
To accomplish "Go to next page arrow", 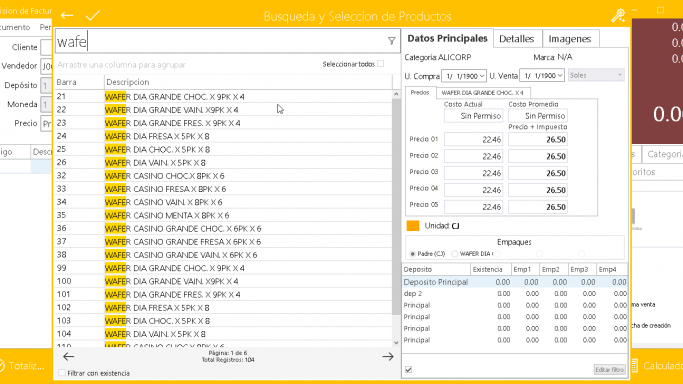I will click(388, 357).
